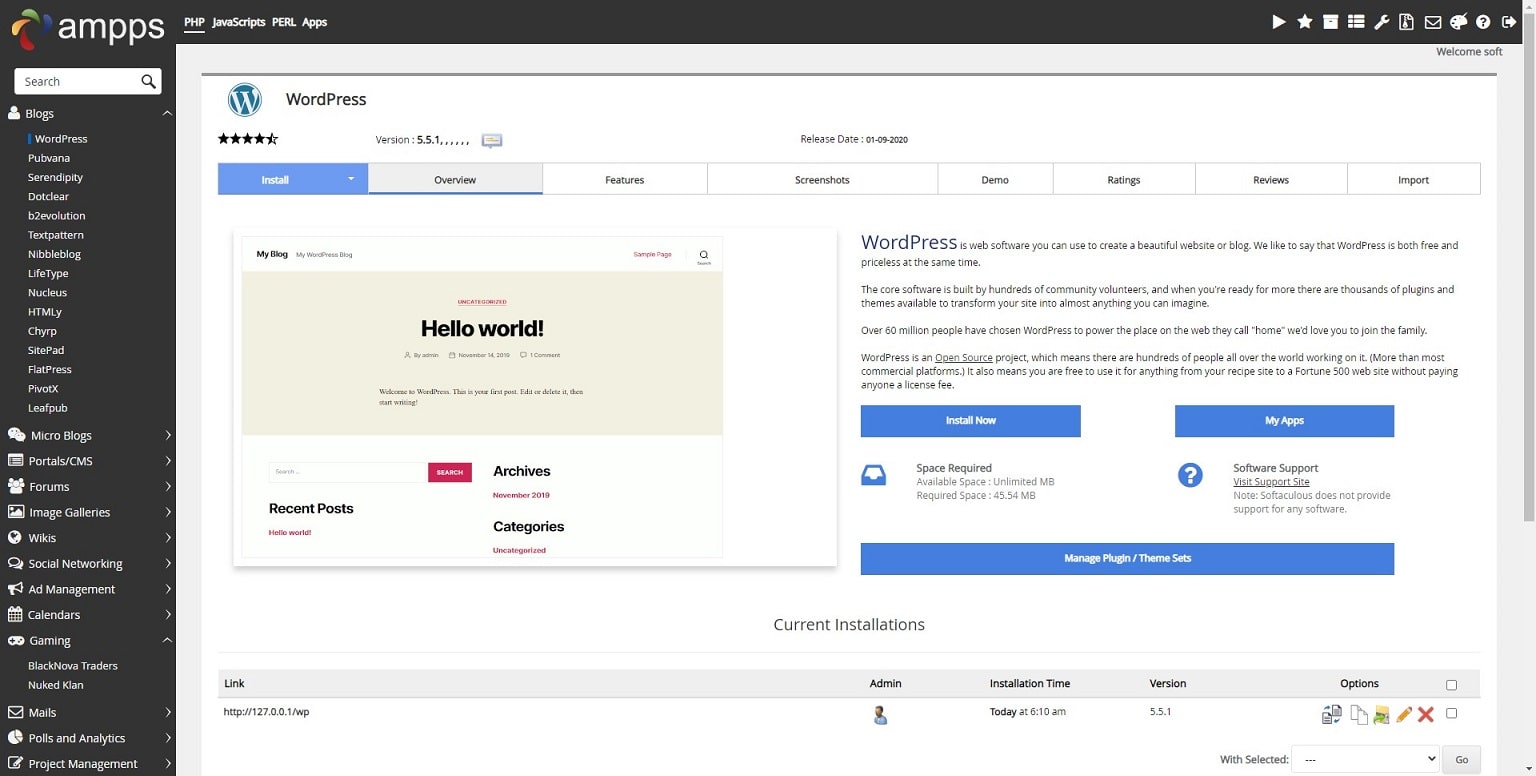Image resolution: width=1536 pixels, height=776 pixels.
Task: Expand the Social Networking category
Action: tap(88, 563)
